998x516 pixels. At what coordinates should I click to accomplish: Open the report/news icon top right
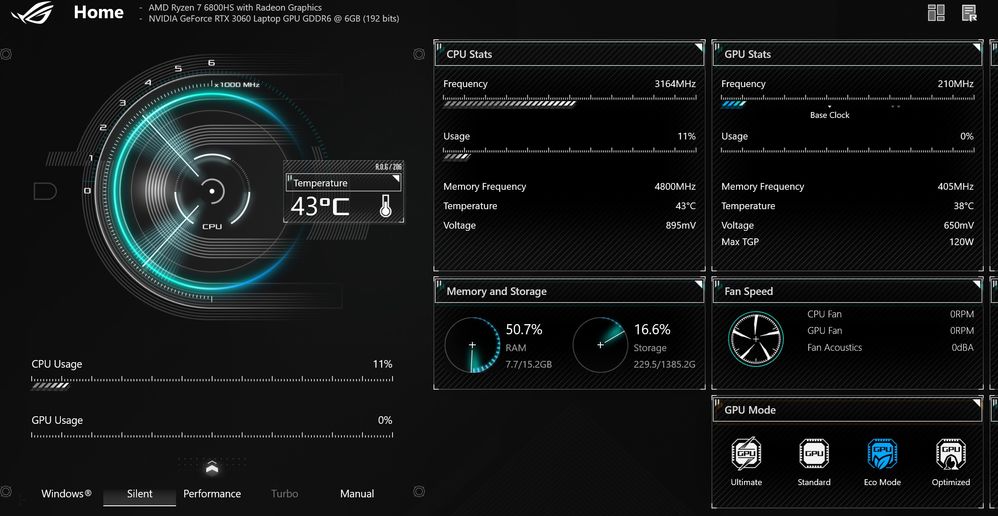point(969,13)
